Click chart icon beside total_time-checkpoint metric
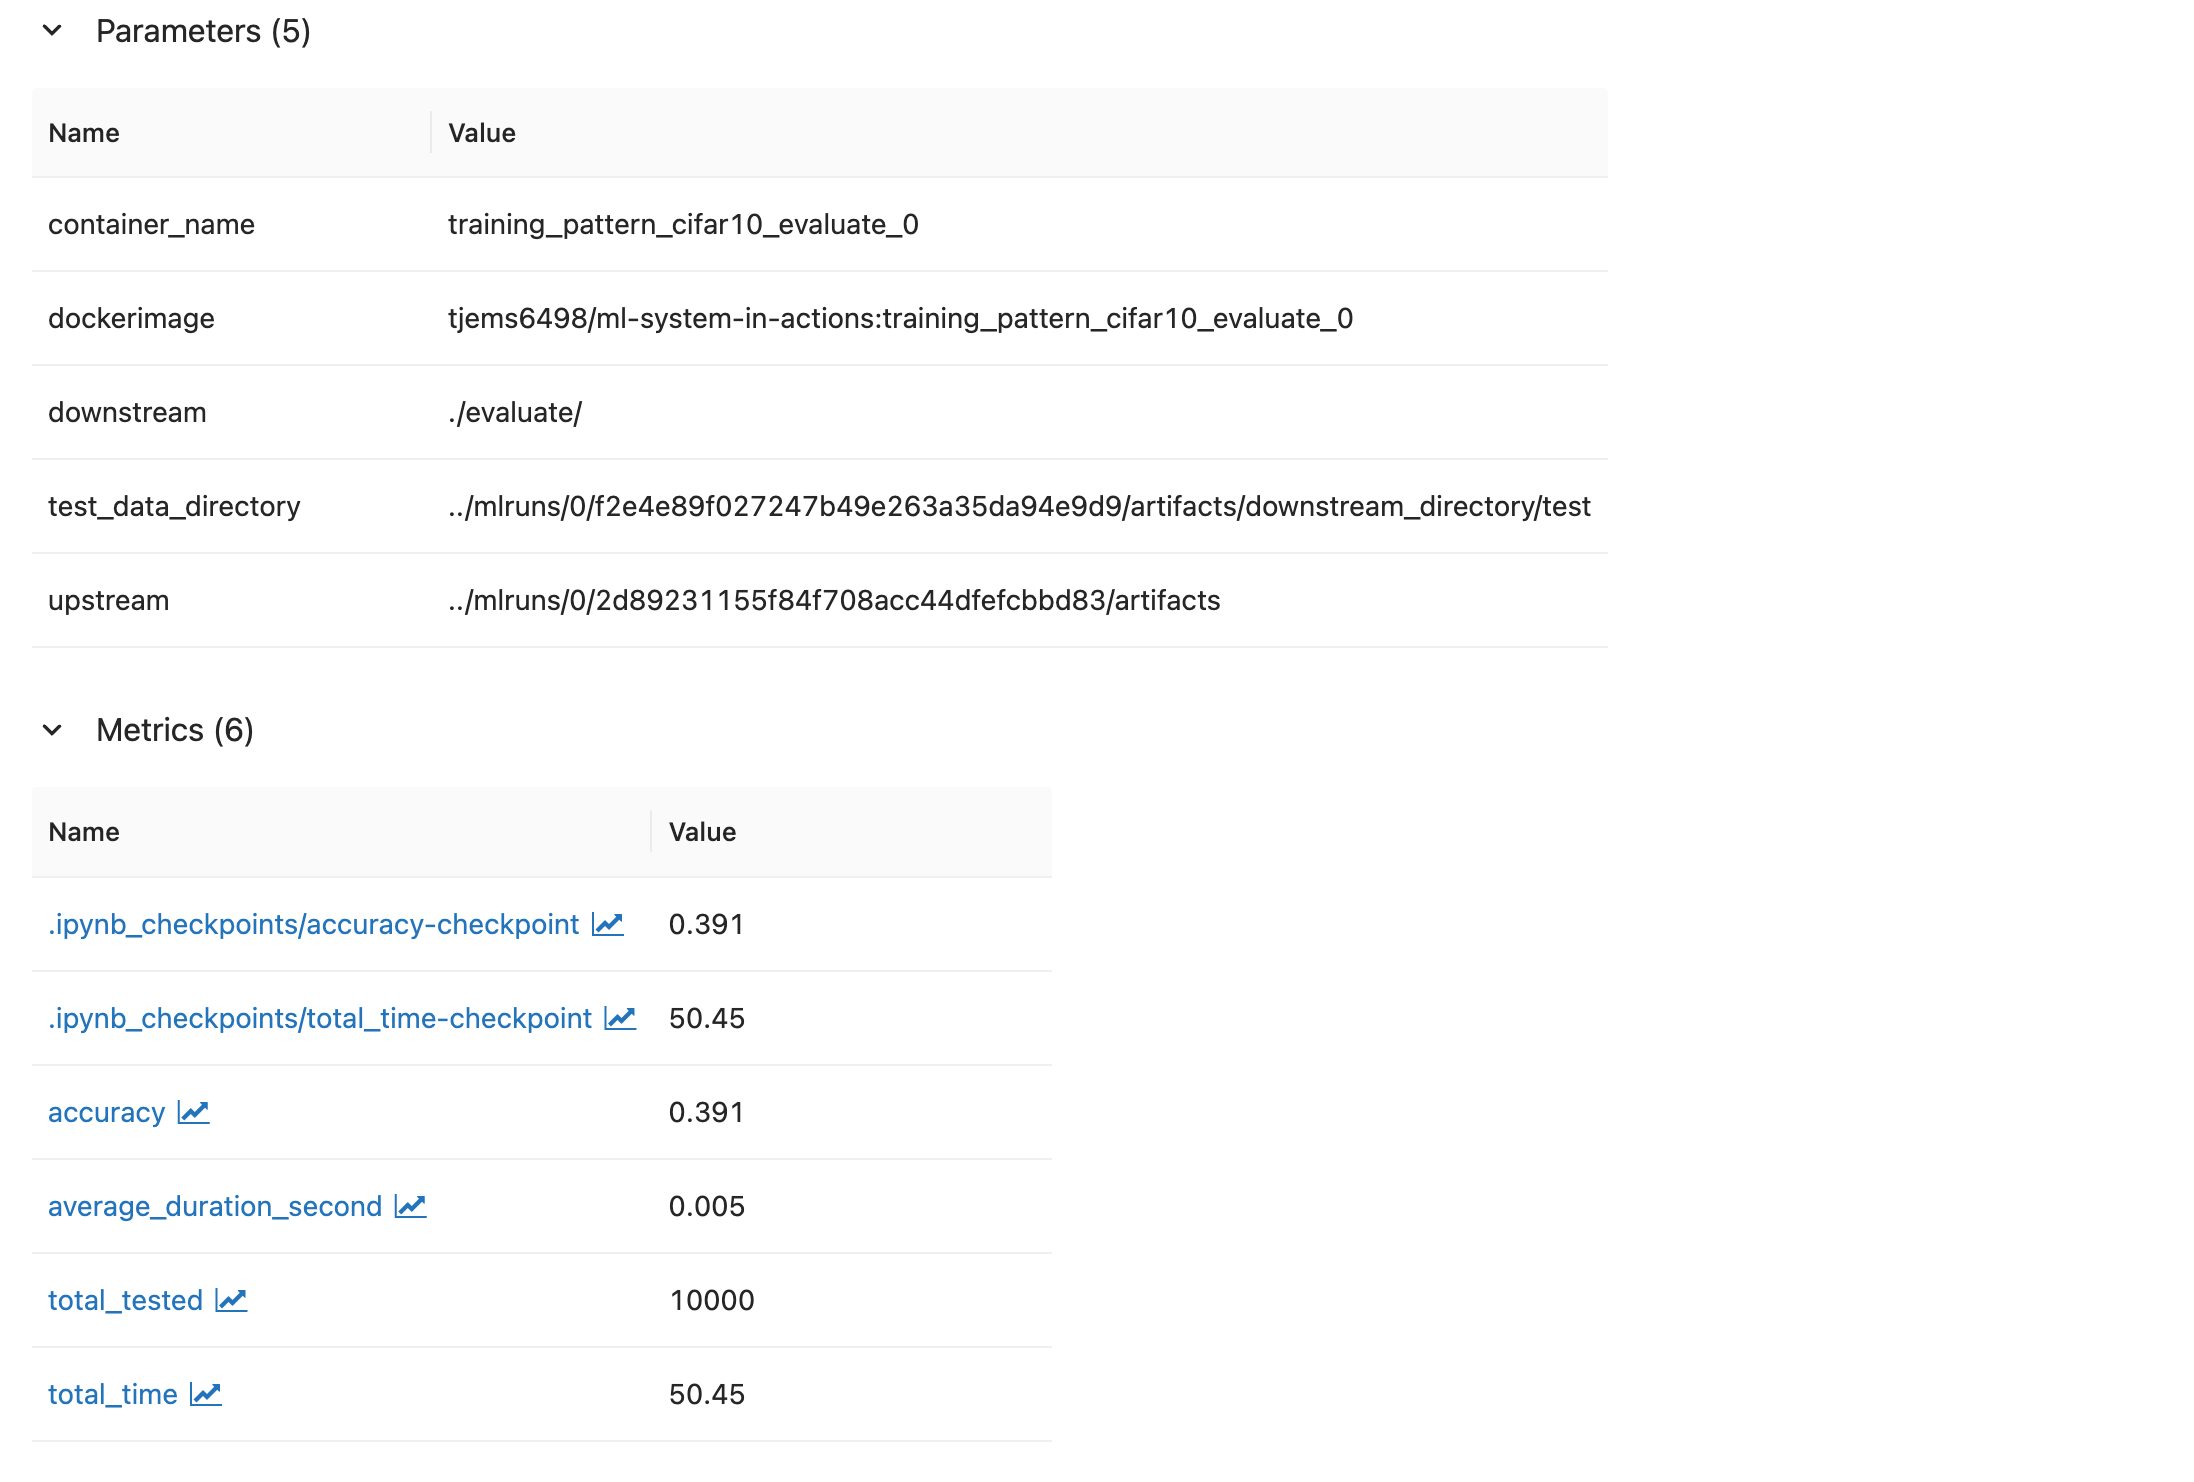The width and height of the screenshot is (2194, 1482). tap(620, 1018)
